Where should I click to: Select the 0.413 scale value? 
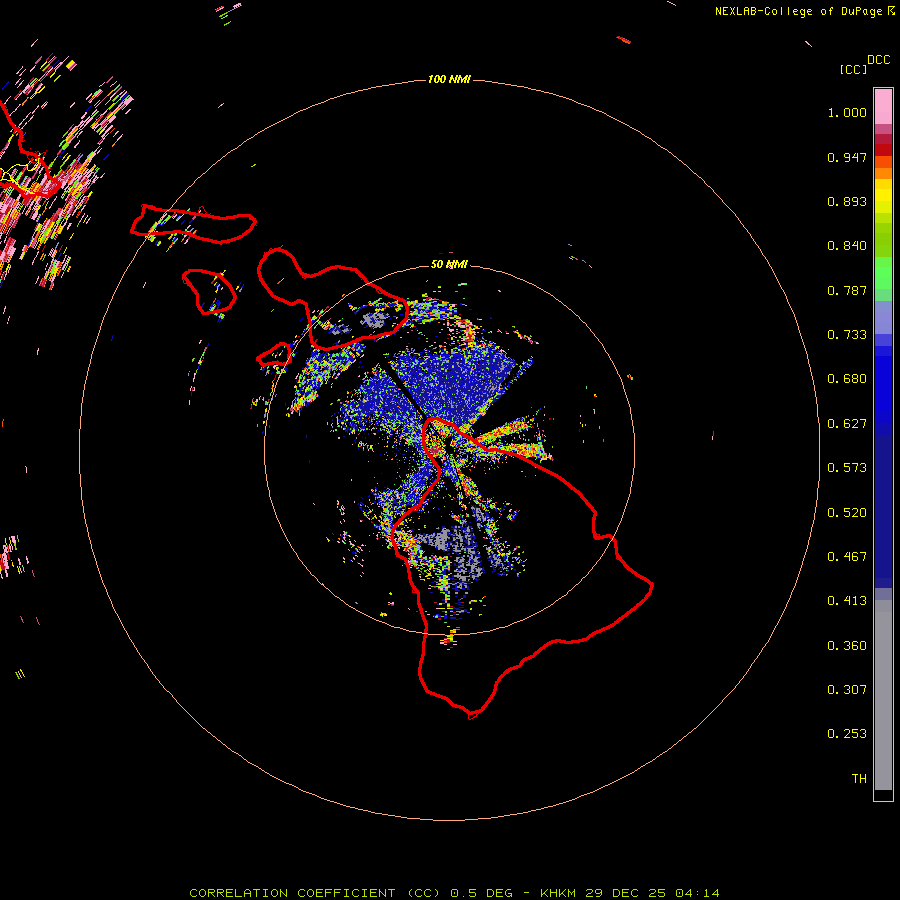pyautogui.click(x=847, y=601)
